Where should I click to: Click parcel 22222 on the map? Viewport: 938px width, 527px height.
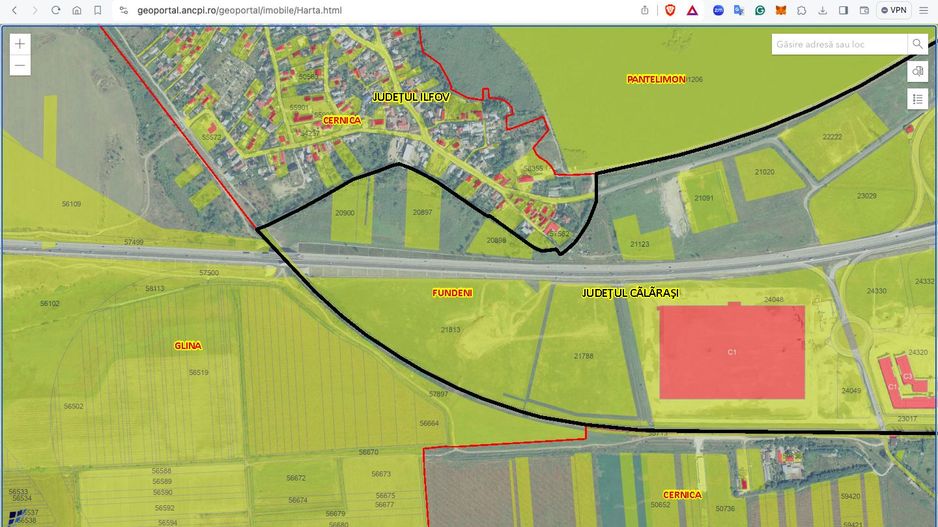[x=832, y=137]
